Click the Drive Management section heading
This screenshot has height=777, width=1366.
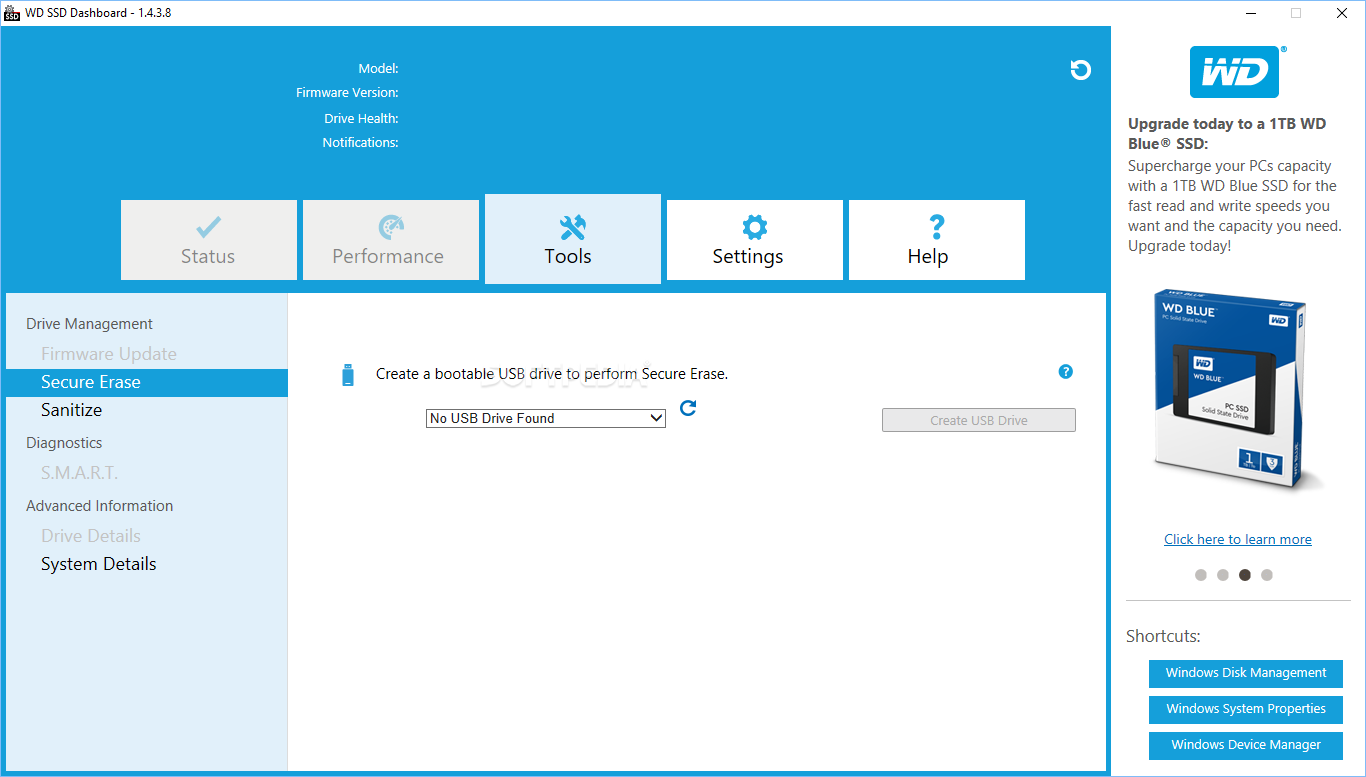[89, 324]
